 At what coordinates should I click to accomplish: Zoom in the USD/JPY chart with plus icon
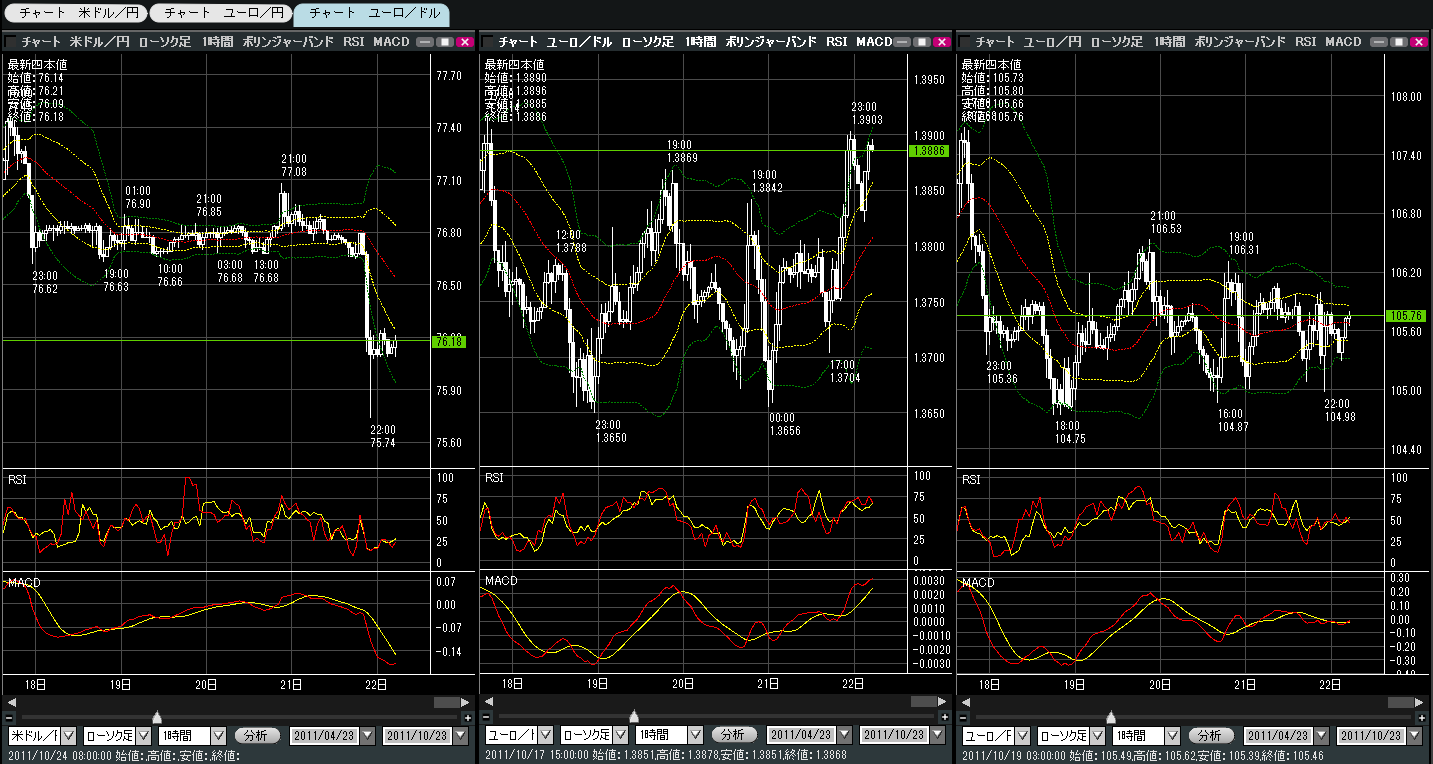tap(467, 717)
